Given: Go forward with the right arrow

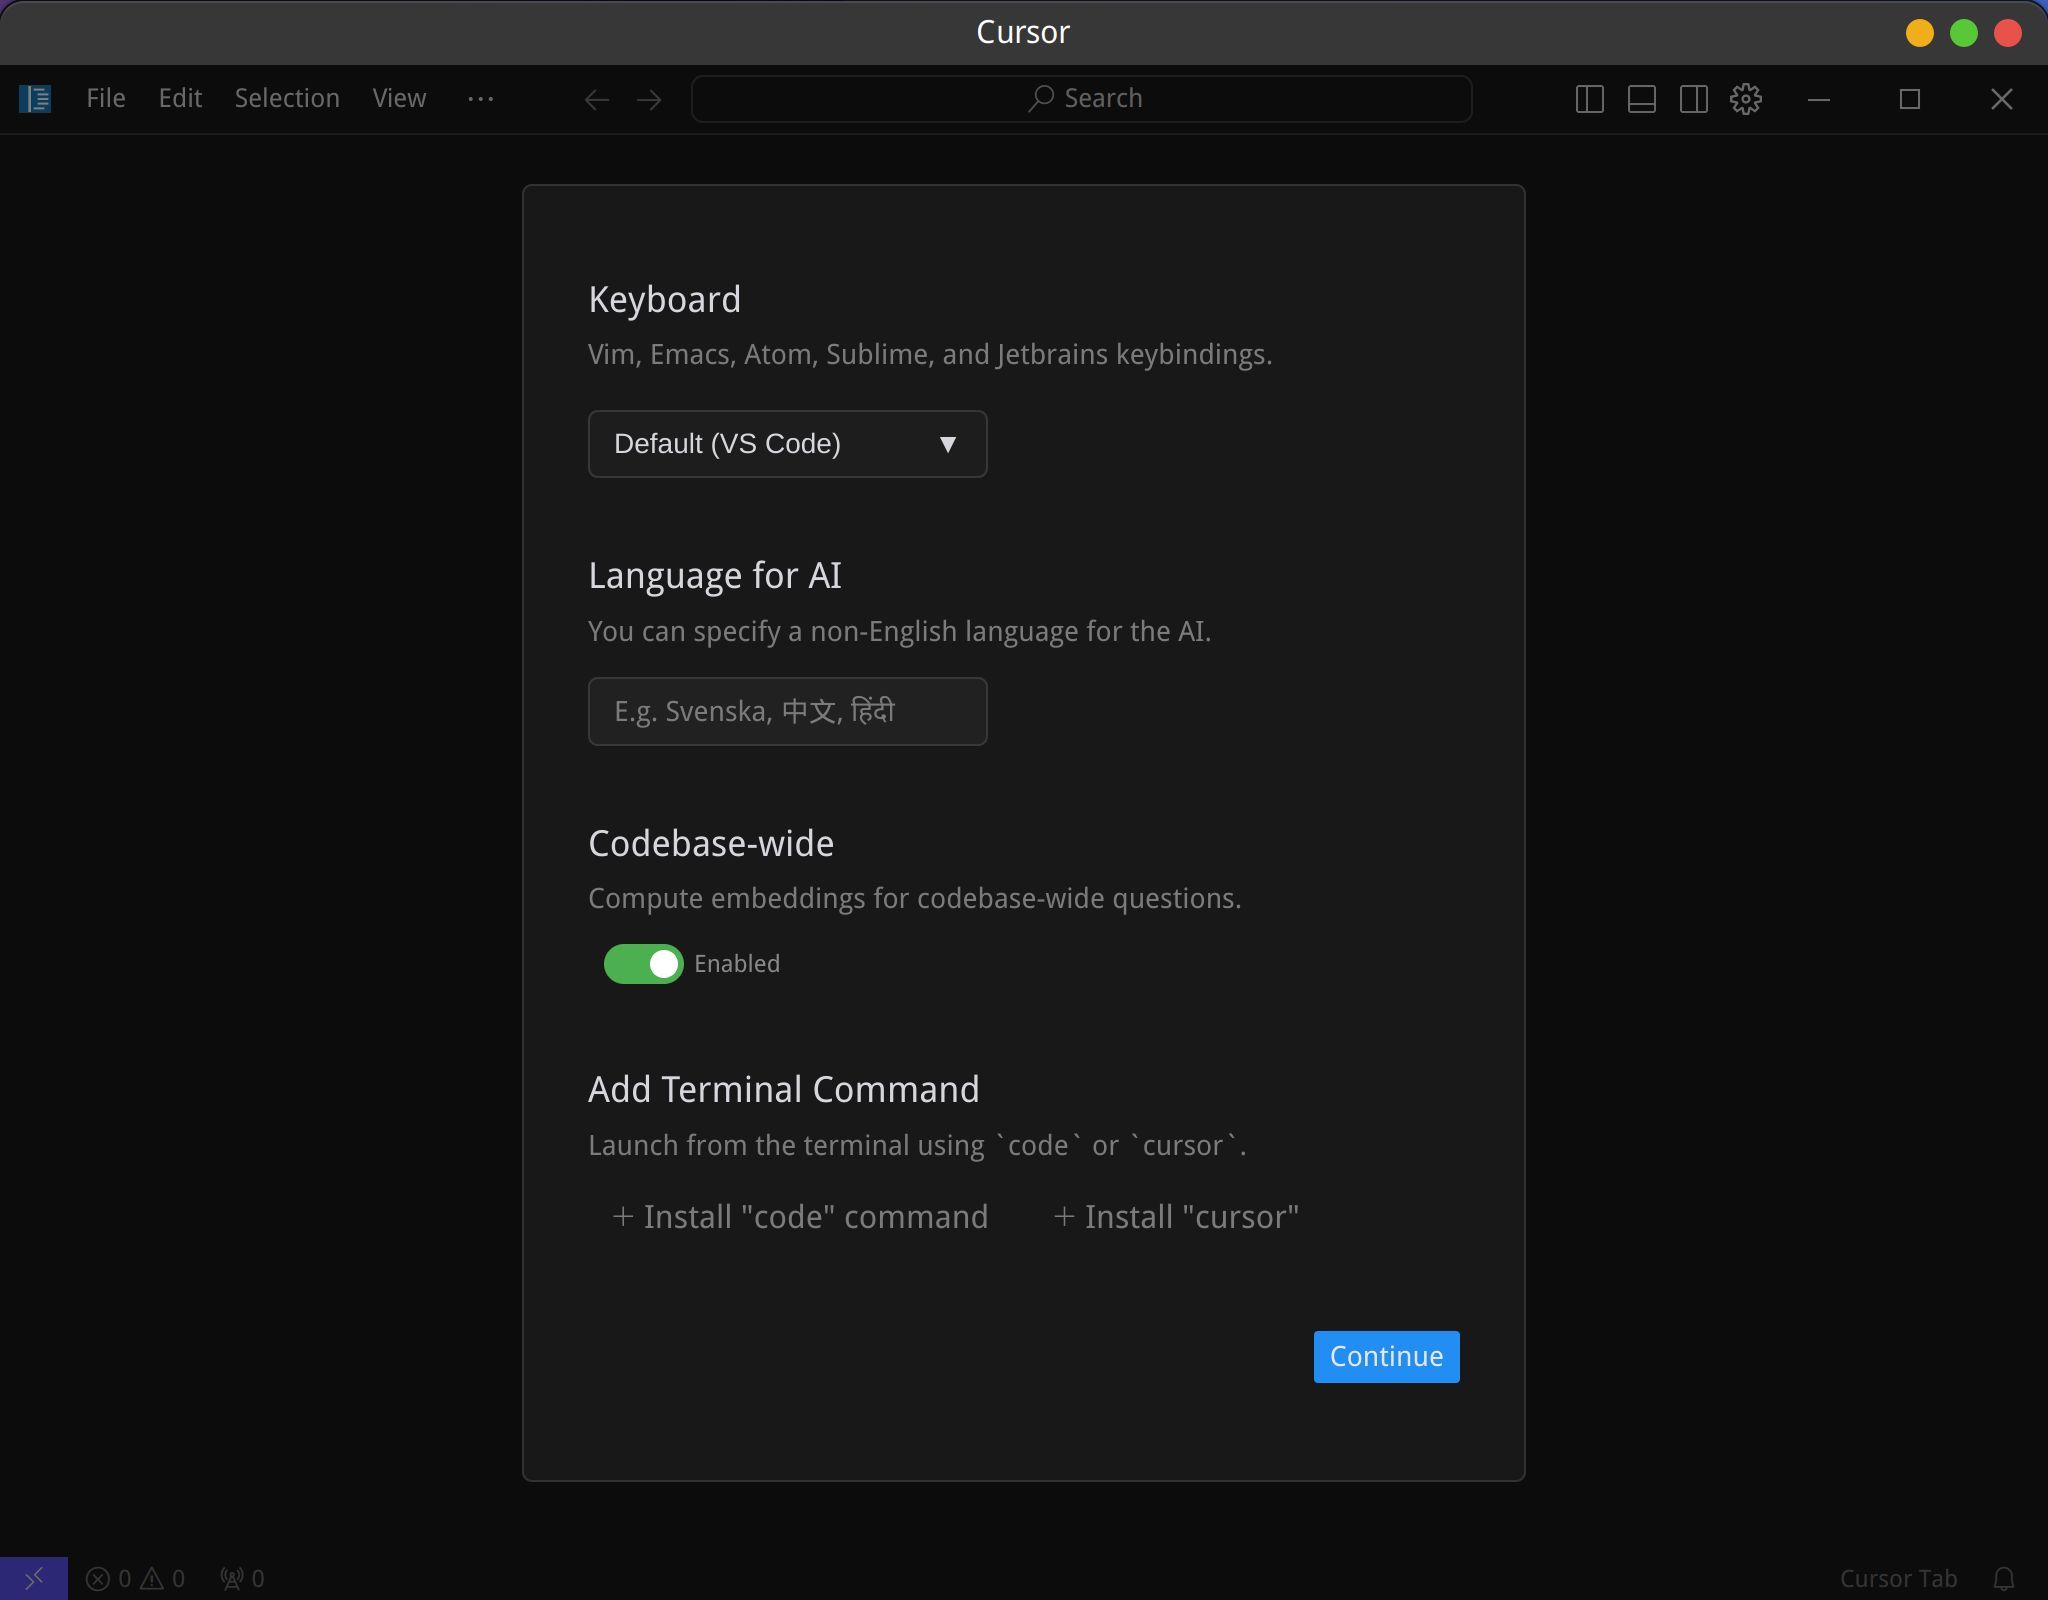Looking at the screenshot, I should [649, 99].
